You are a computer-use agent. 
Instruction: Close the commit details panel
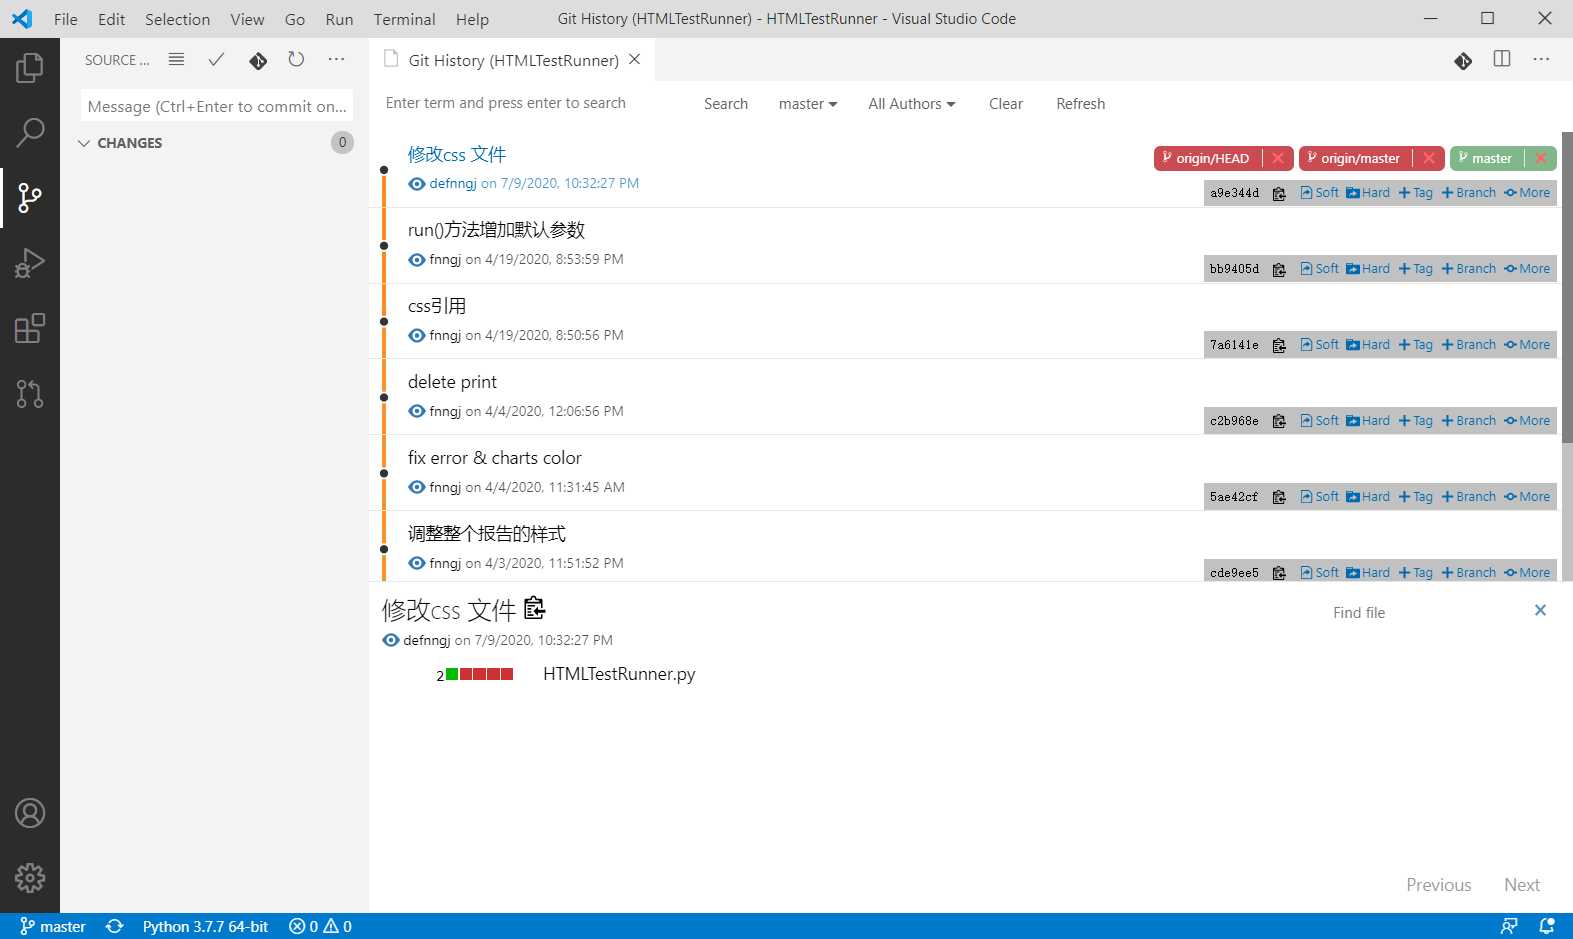coord(1540,610)
